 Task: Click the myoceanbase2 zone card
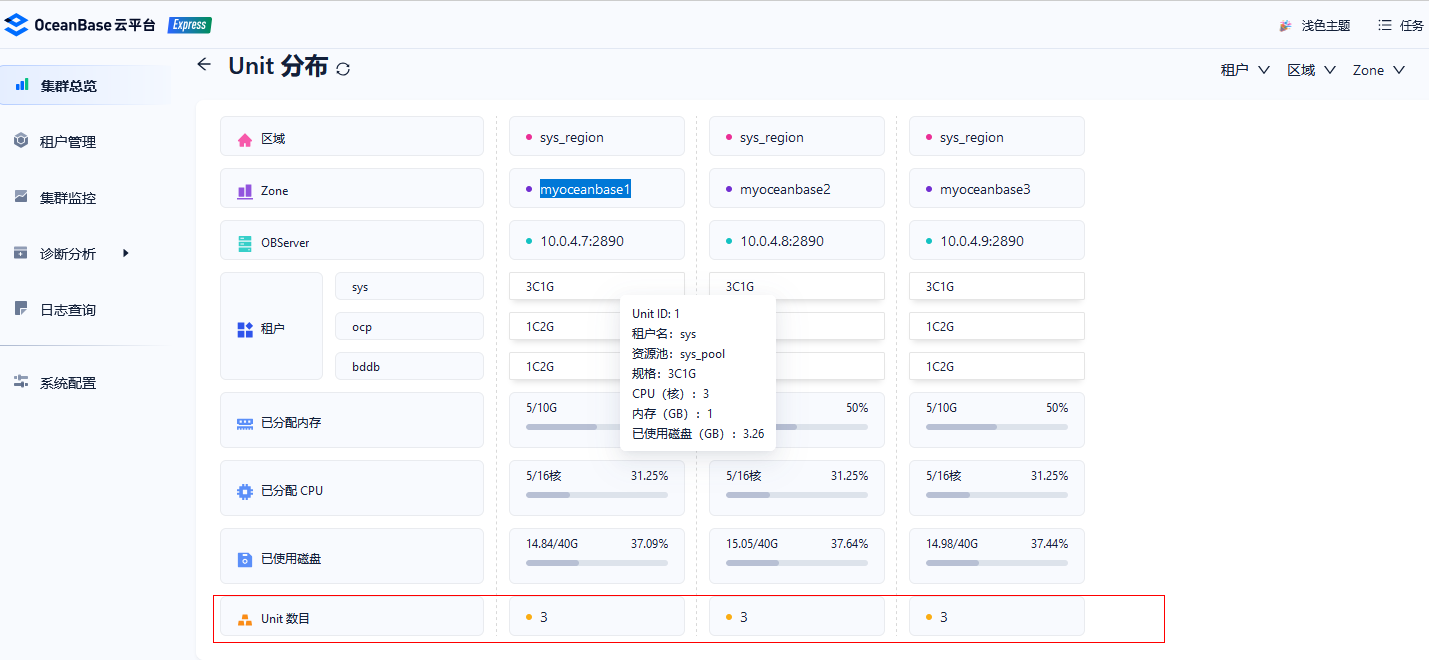click(797, 188)
